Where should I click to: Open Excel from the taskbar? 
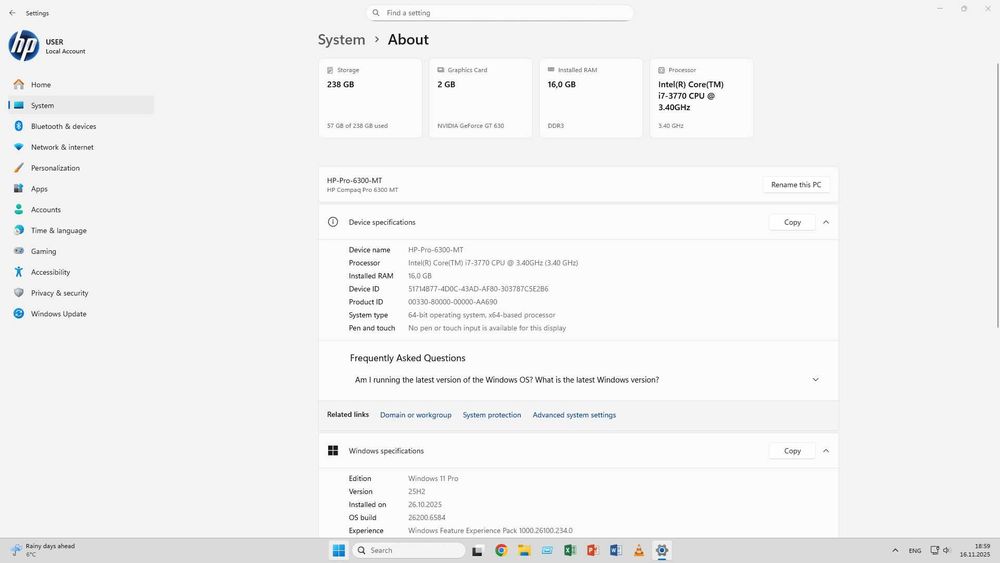[570, 550]
